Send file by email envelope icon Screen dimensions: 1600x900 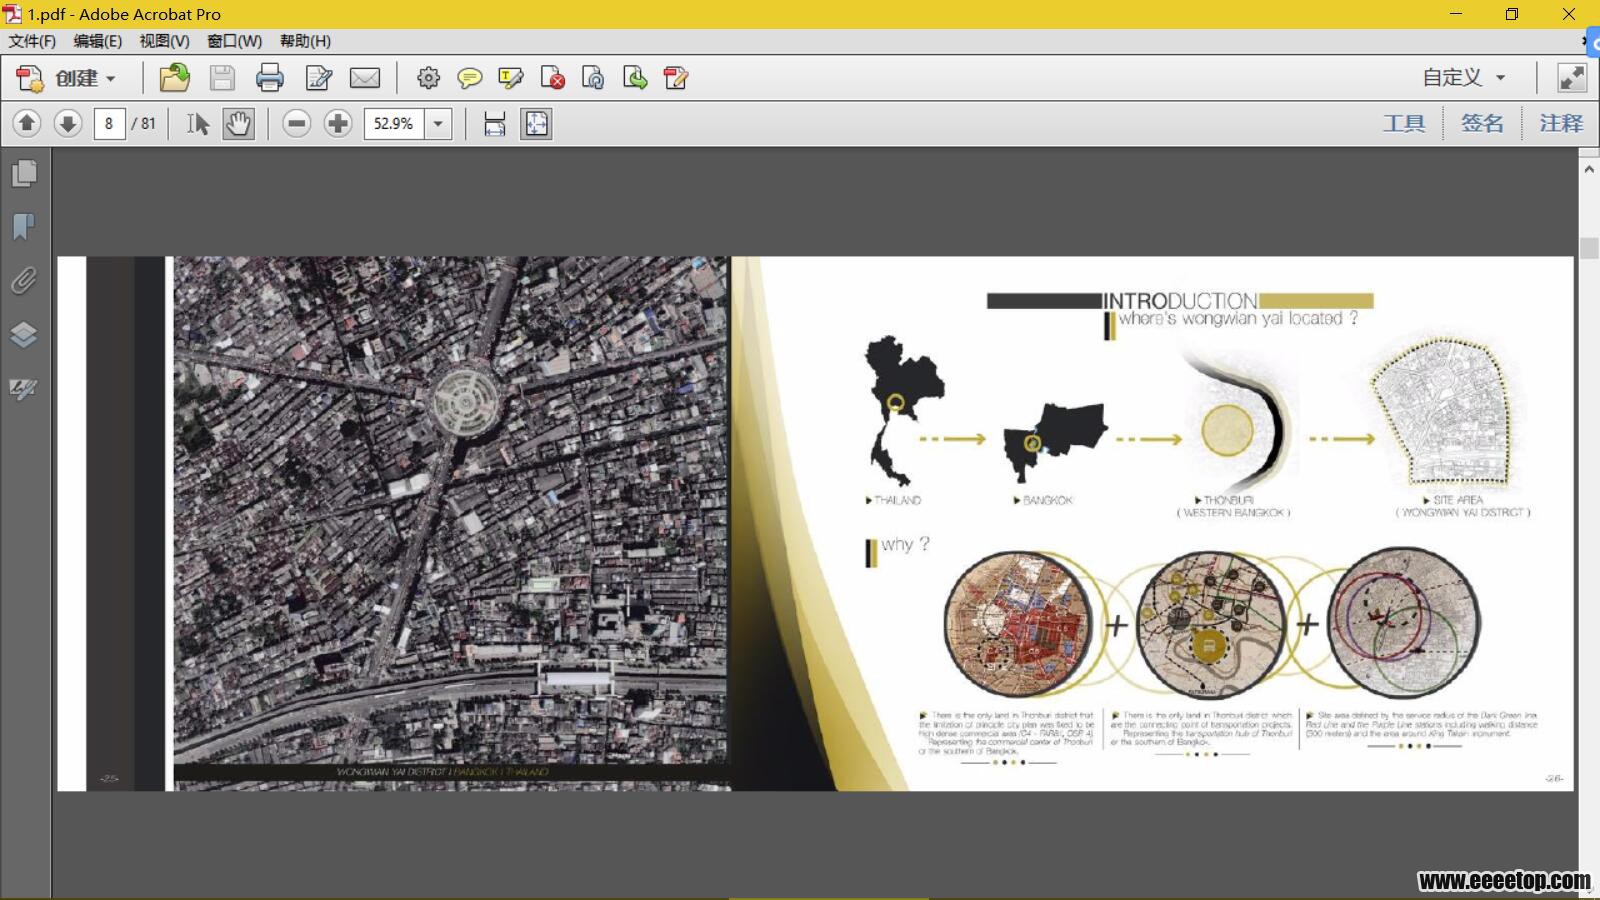[x=365, y=78]
